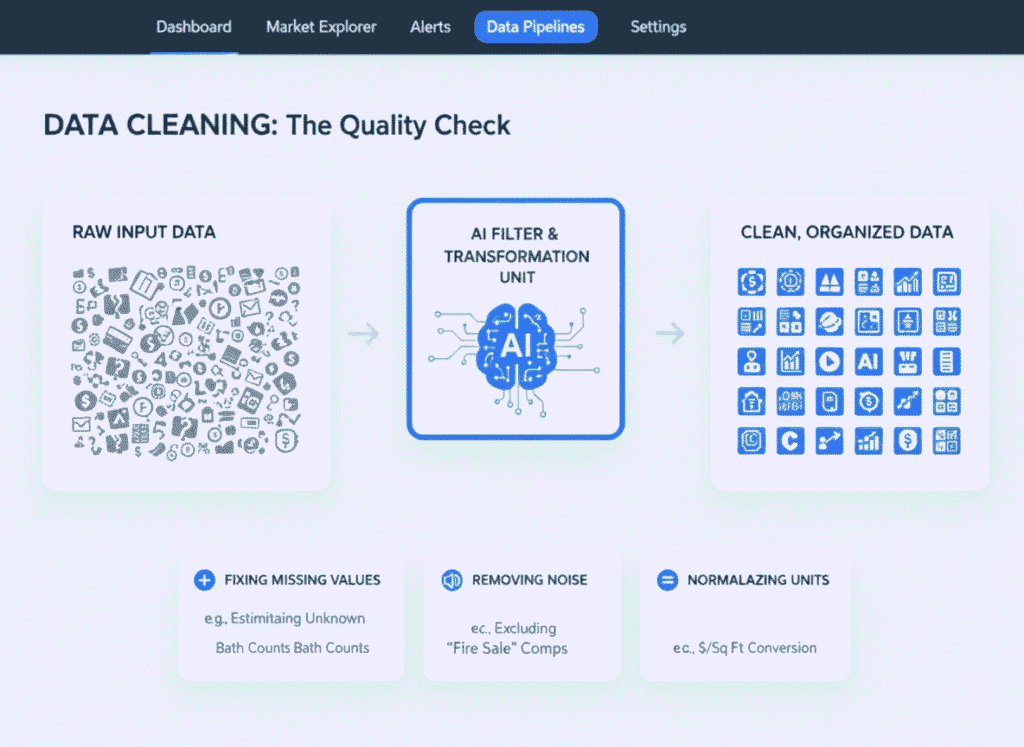The image size is (1024, 747).
Task: Click the robot figure icon in clean data grid
Action: click(x=751, y=361)
